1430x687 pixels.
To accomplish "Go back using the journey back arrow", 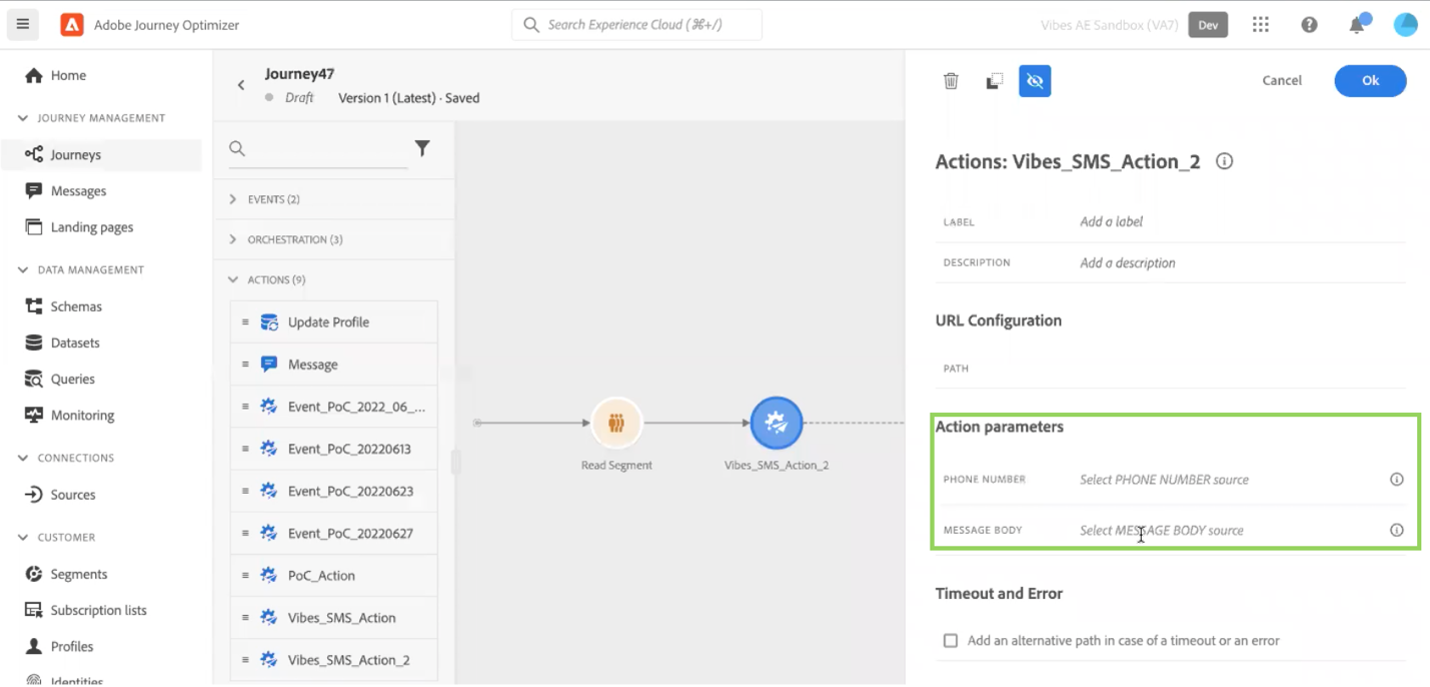I will click(x=241, y=85).
